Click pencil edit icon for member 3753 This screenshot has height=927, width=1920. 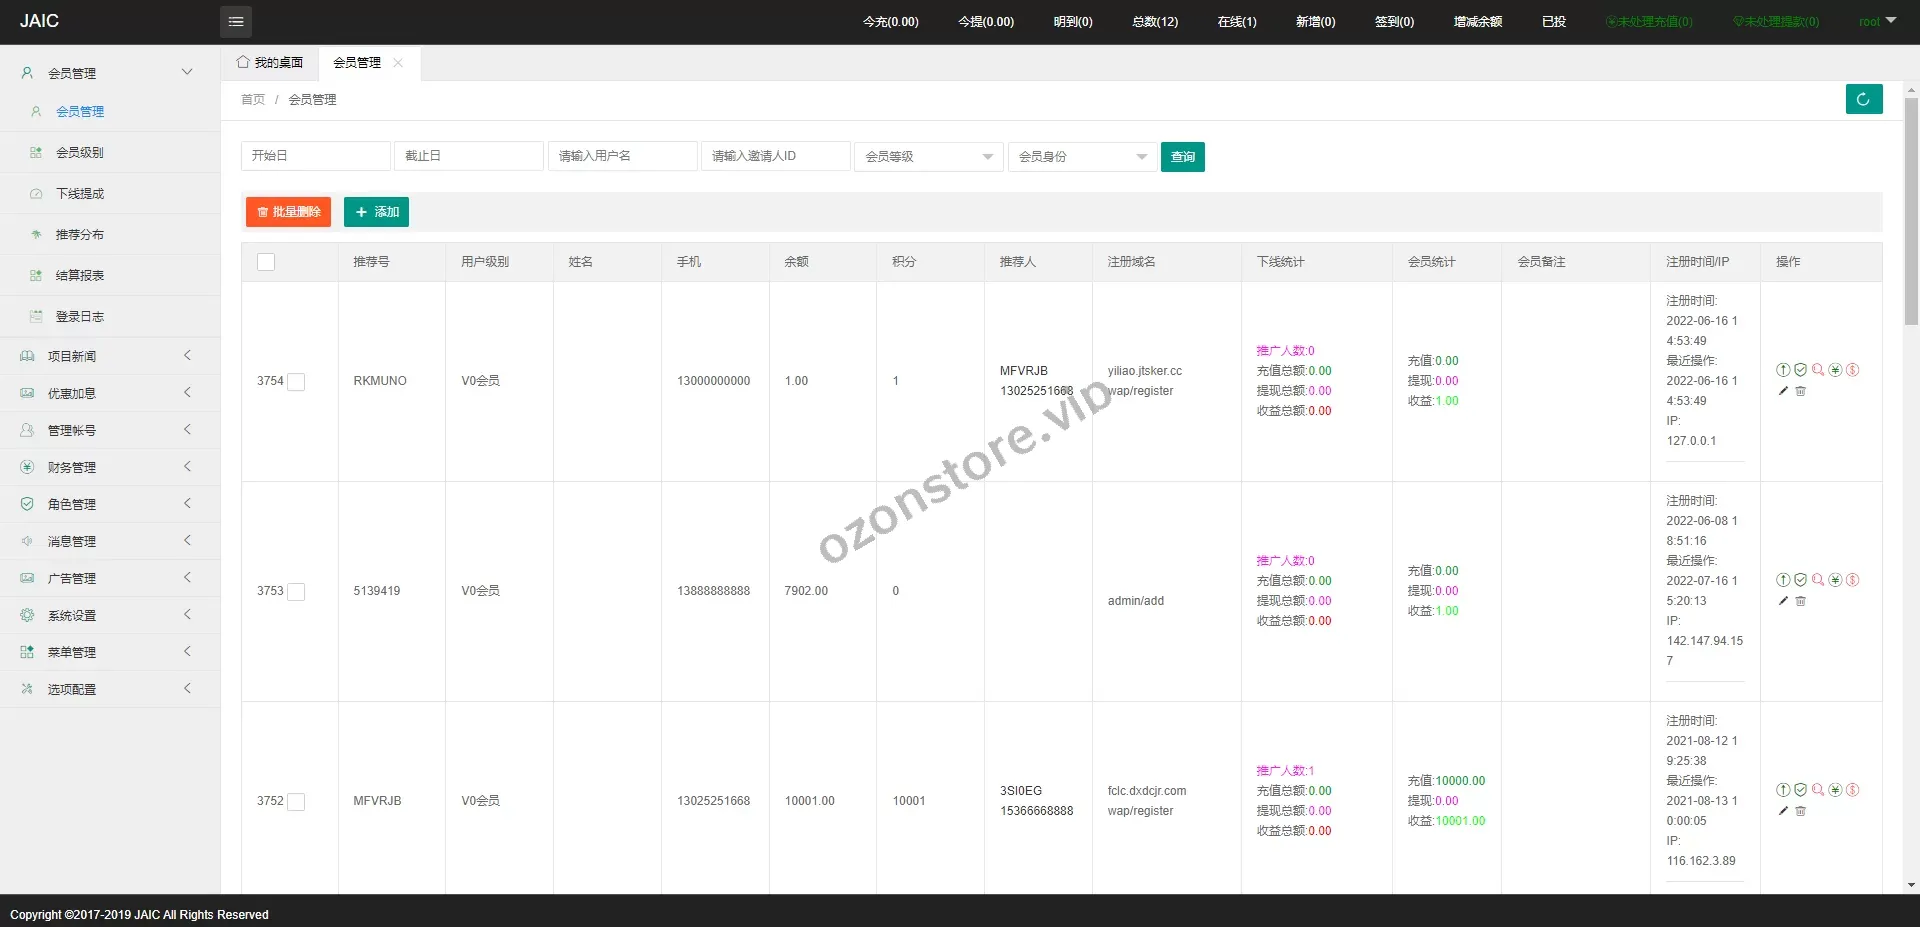coord(1783,601)
